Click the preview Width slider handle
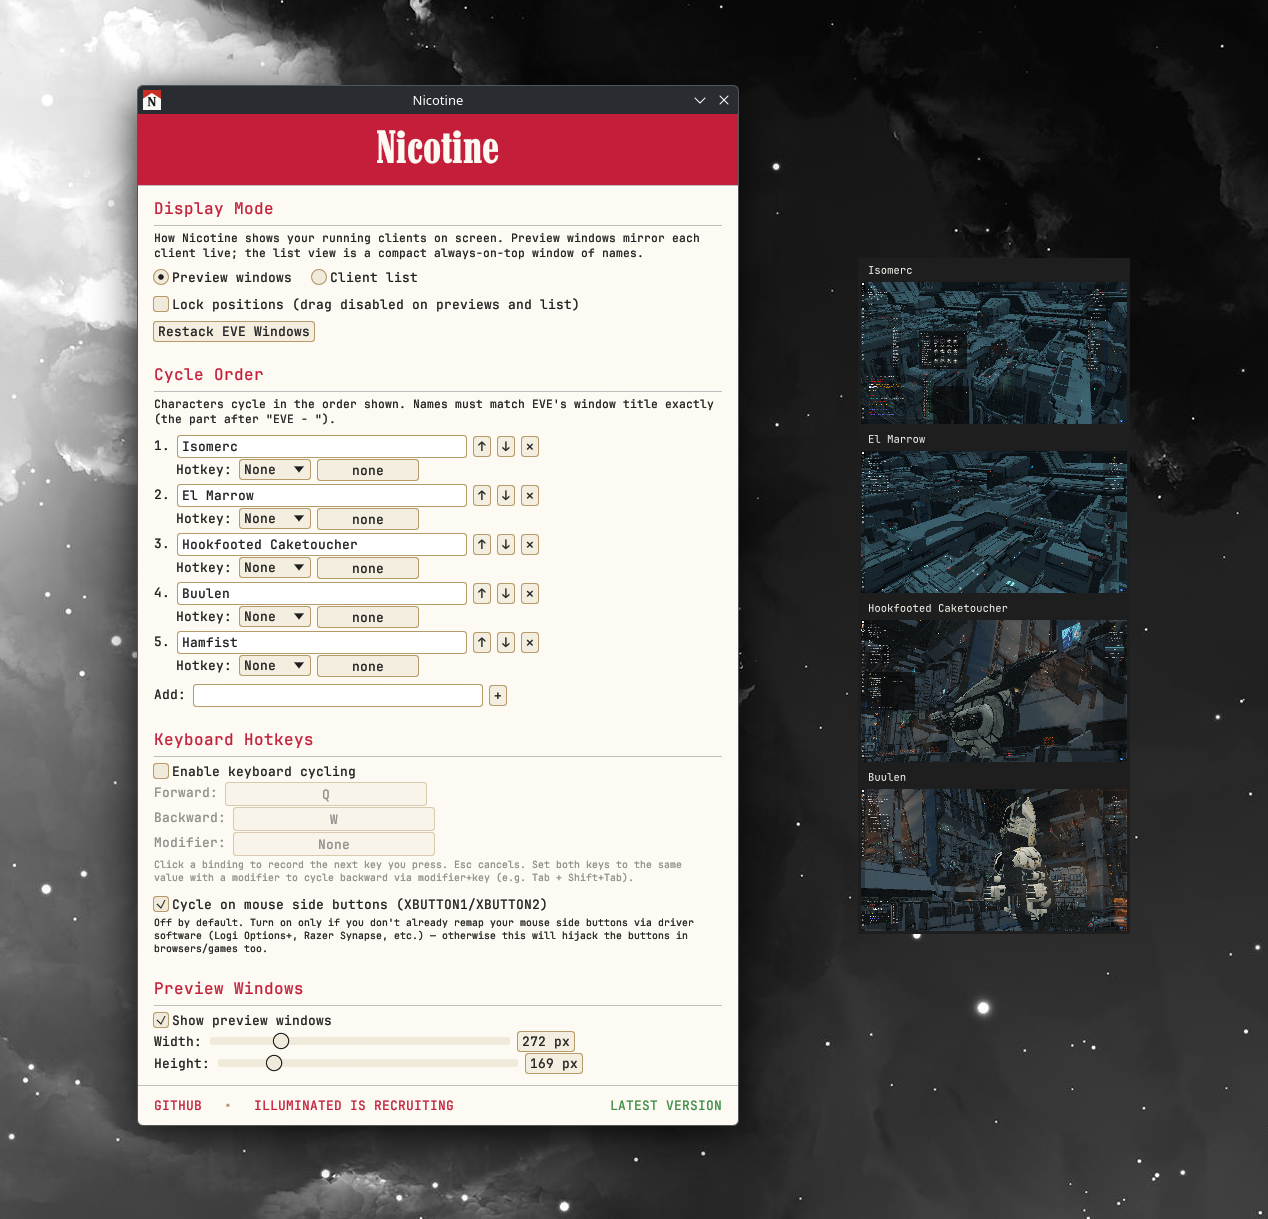Viewport: 1268px width, 1219px height. tap(281, 1041)
